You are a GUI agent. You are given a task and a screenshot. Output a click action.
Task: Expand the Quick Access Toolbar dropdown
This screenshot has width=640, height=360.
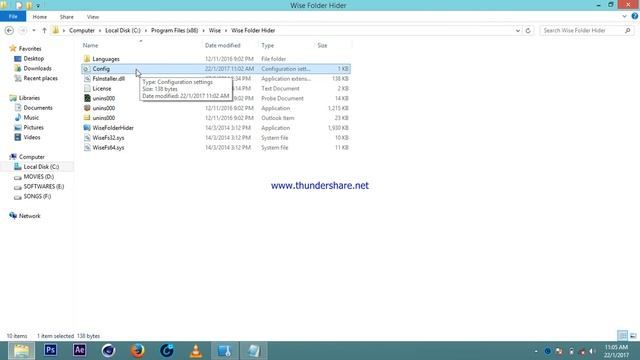(x=38, y=6)
